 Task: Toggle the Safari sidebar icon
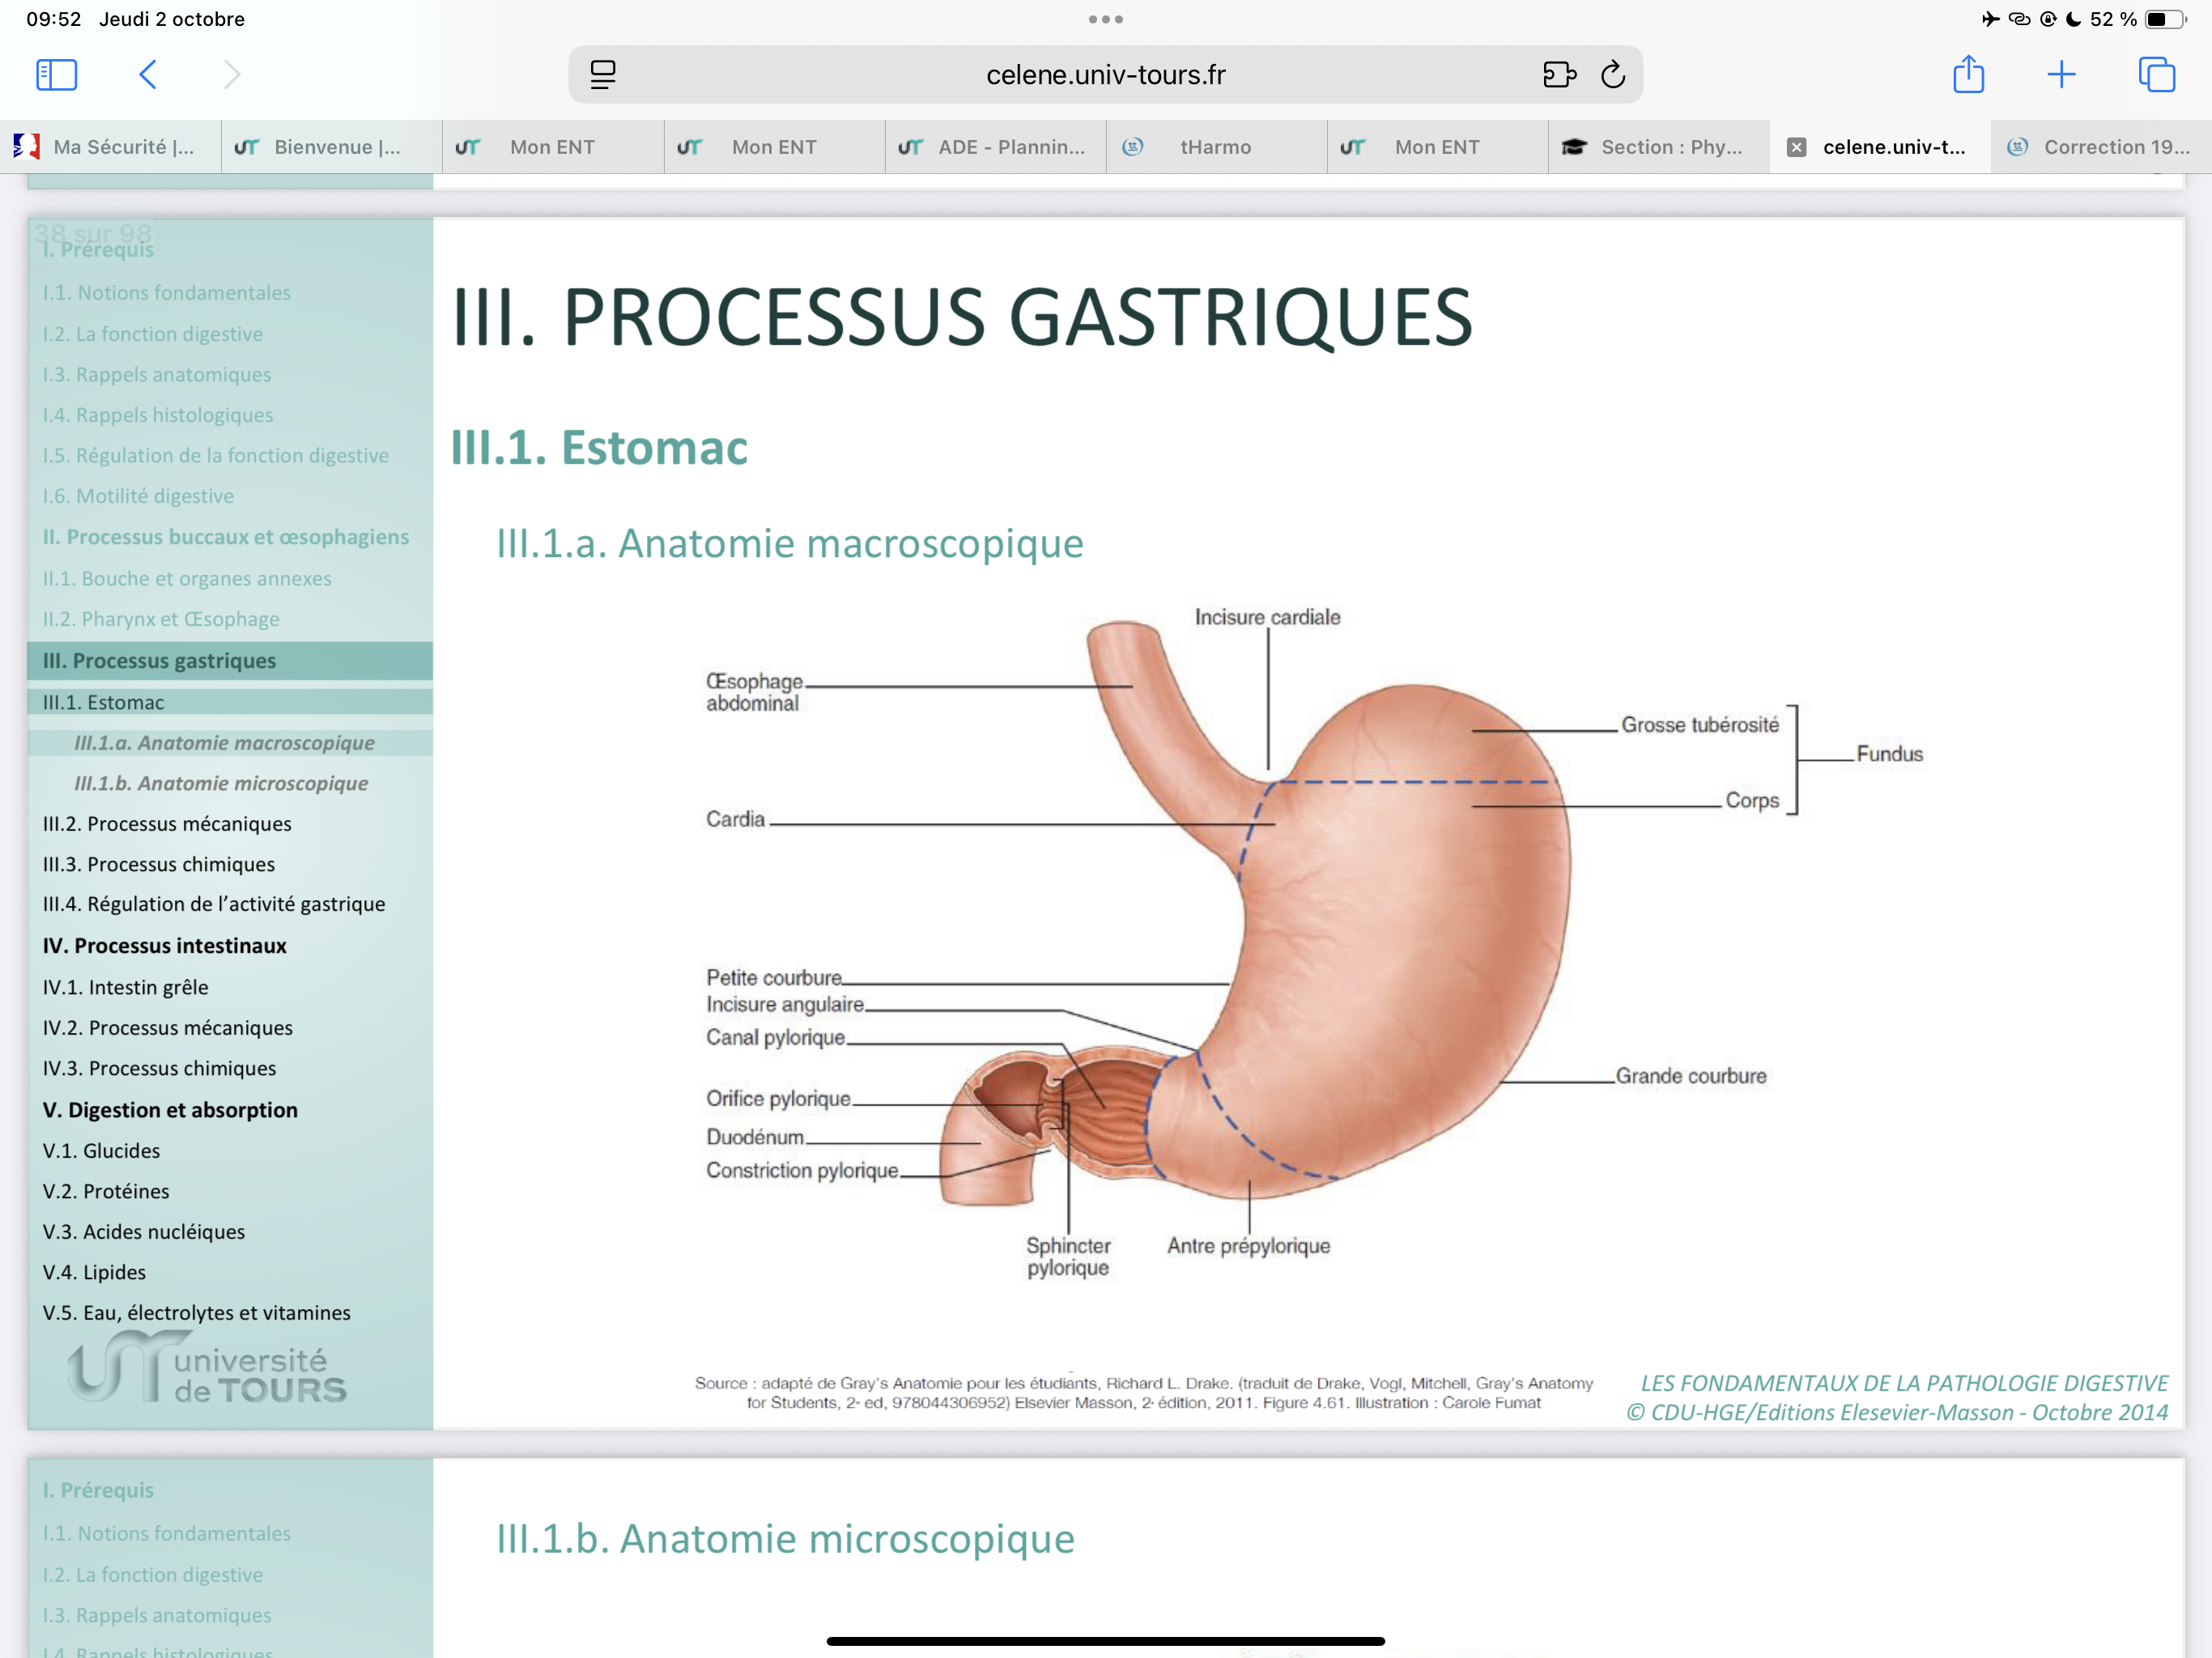tap(56, 75)
